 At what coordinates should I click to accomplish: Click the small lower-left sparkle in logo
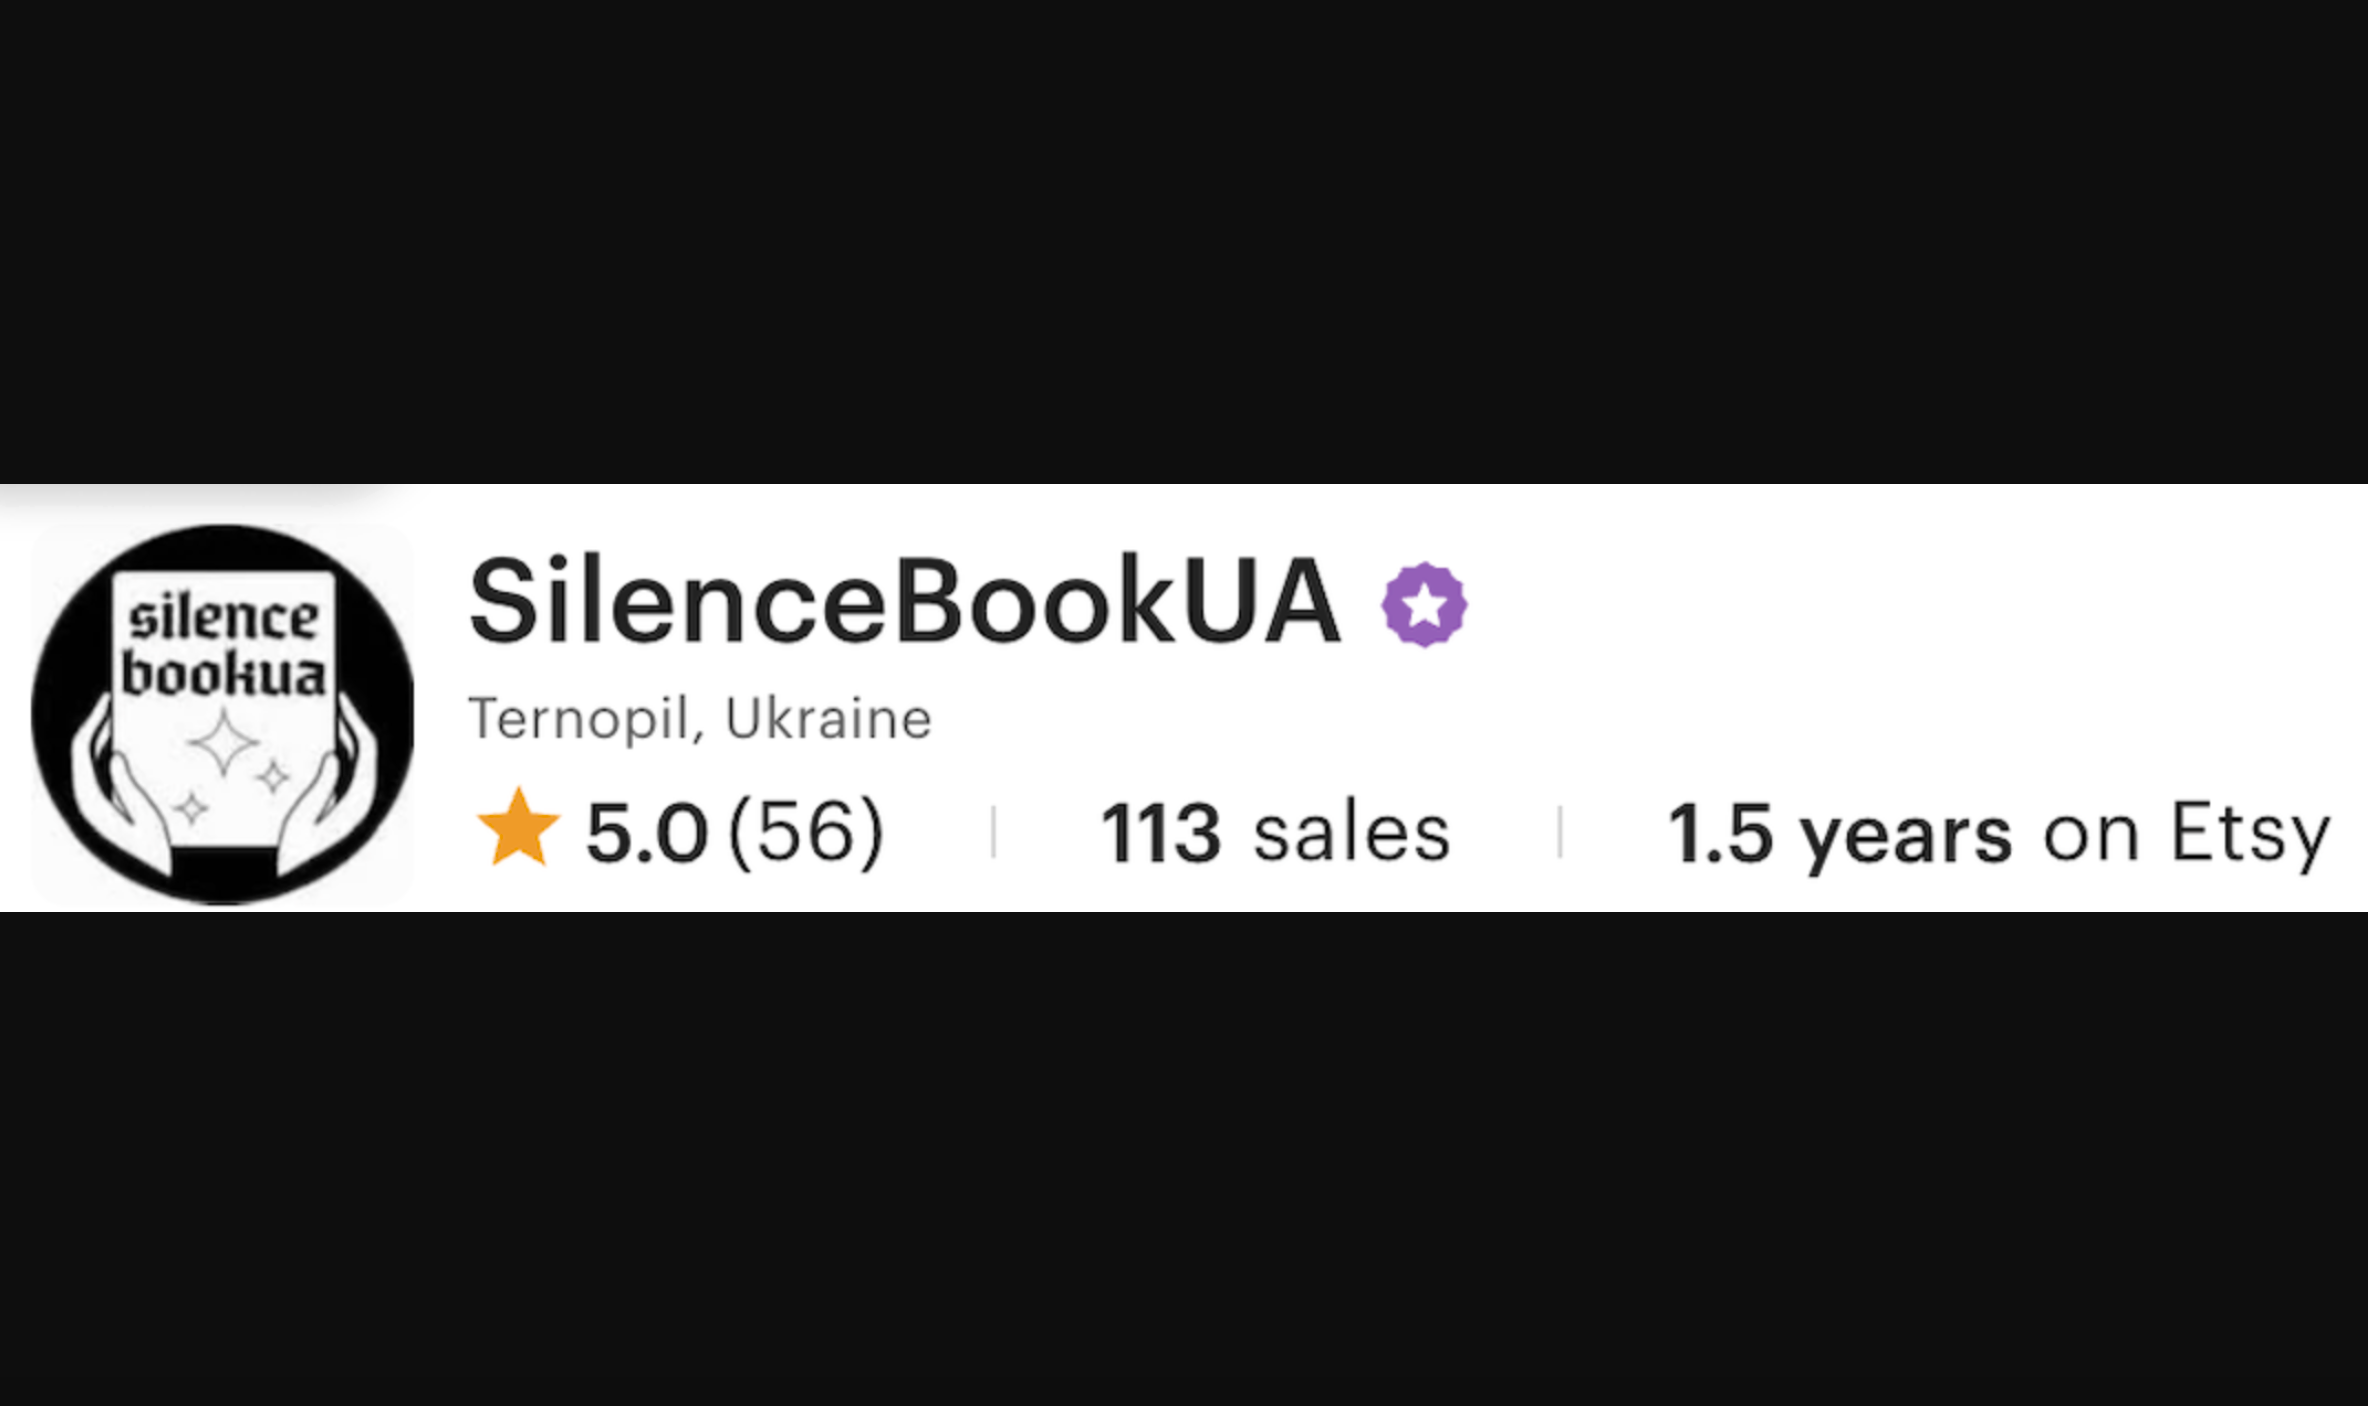tap(190, 808)
